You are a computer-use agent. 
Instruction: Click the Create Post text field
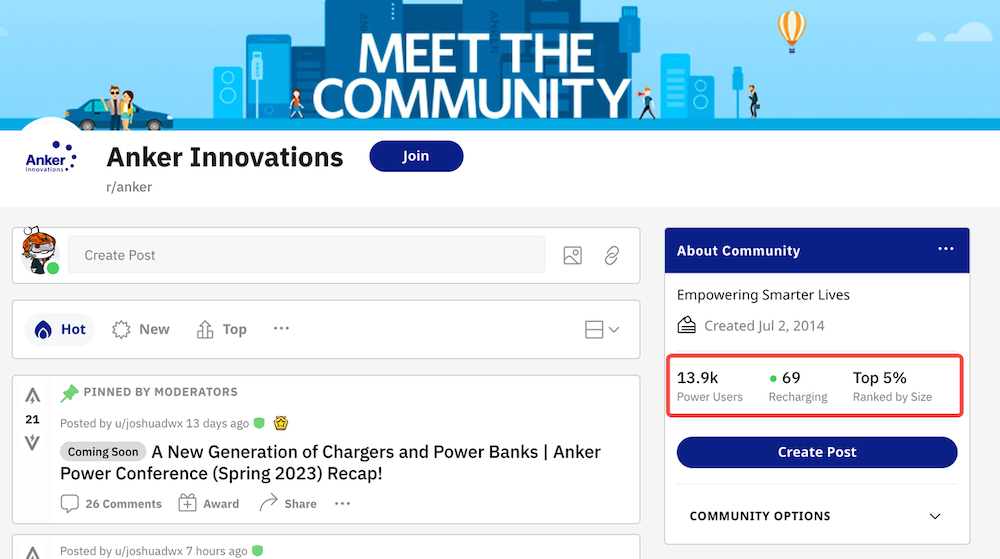(306, 255)
